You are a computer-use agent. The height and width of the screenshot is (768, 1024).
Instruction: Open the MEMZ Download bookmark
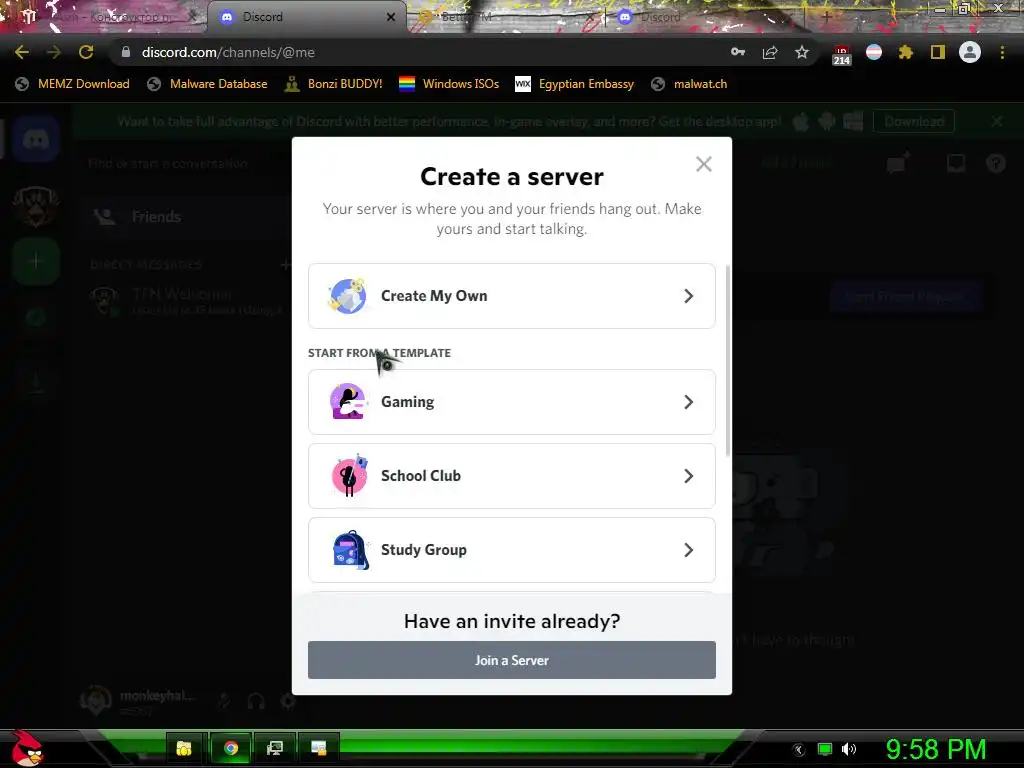(72, 84)
